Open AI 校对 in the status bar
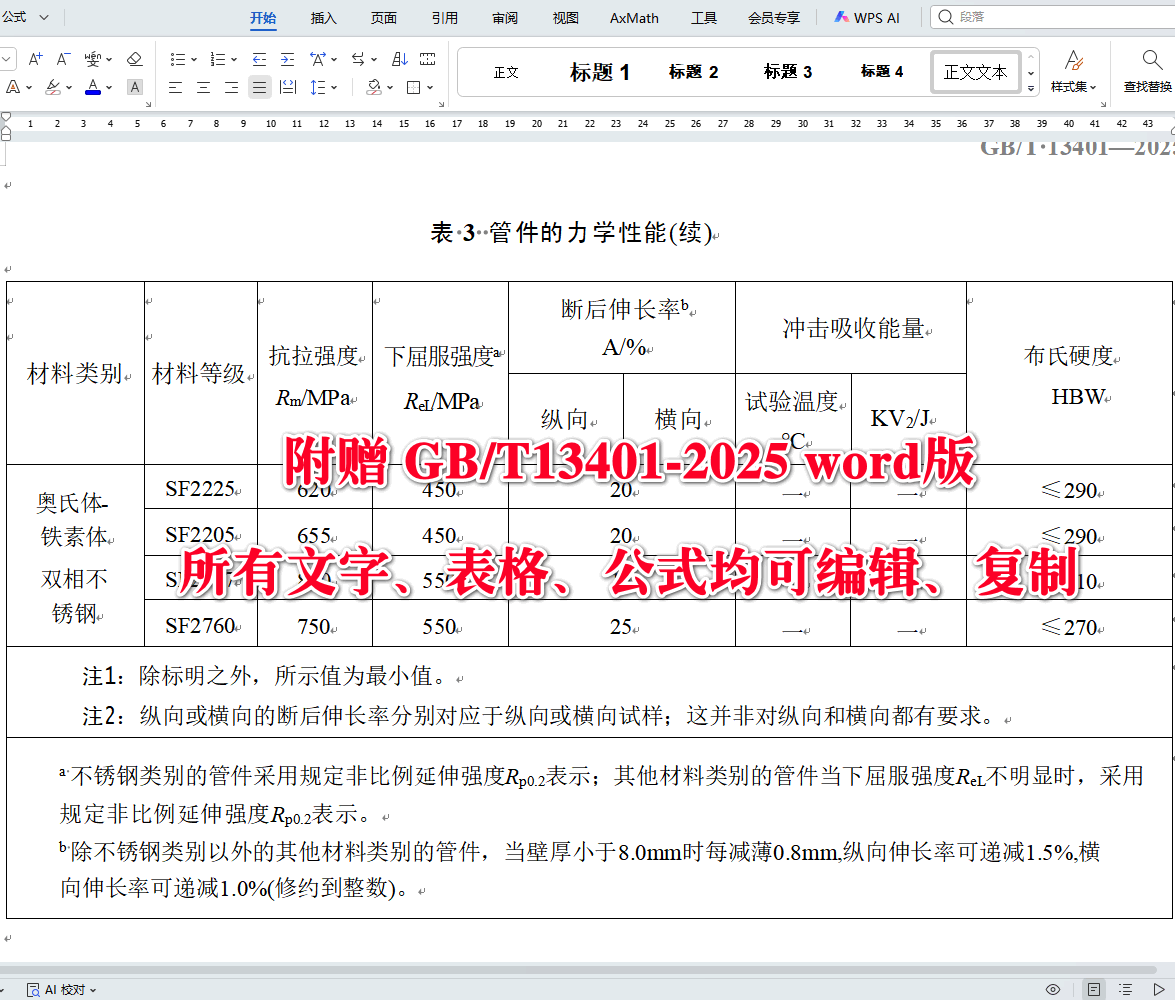 [x=55, y=989]
